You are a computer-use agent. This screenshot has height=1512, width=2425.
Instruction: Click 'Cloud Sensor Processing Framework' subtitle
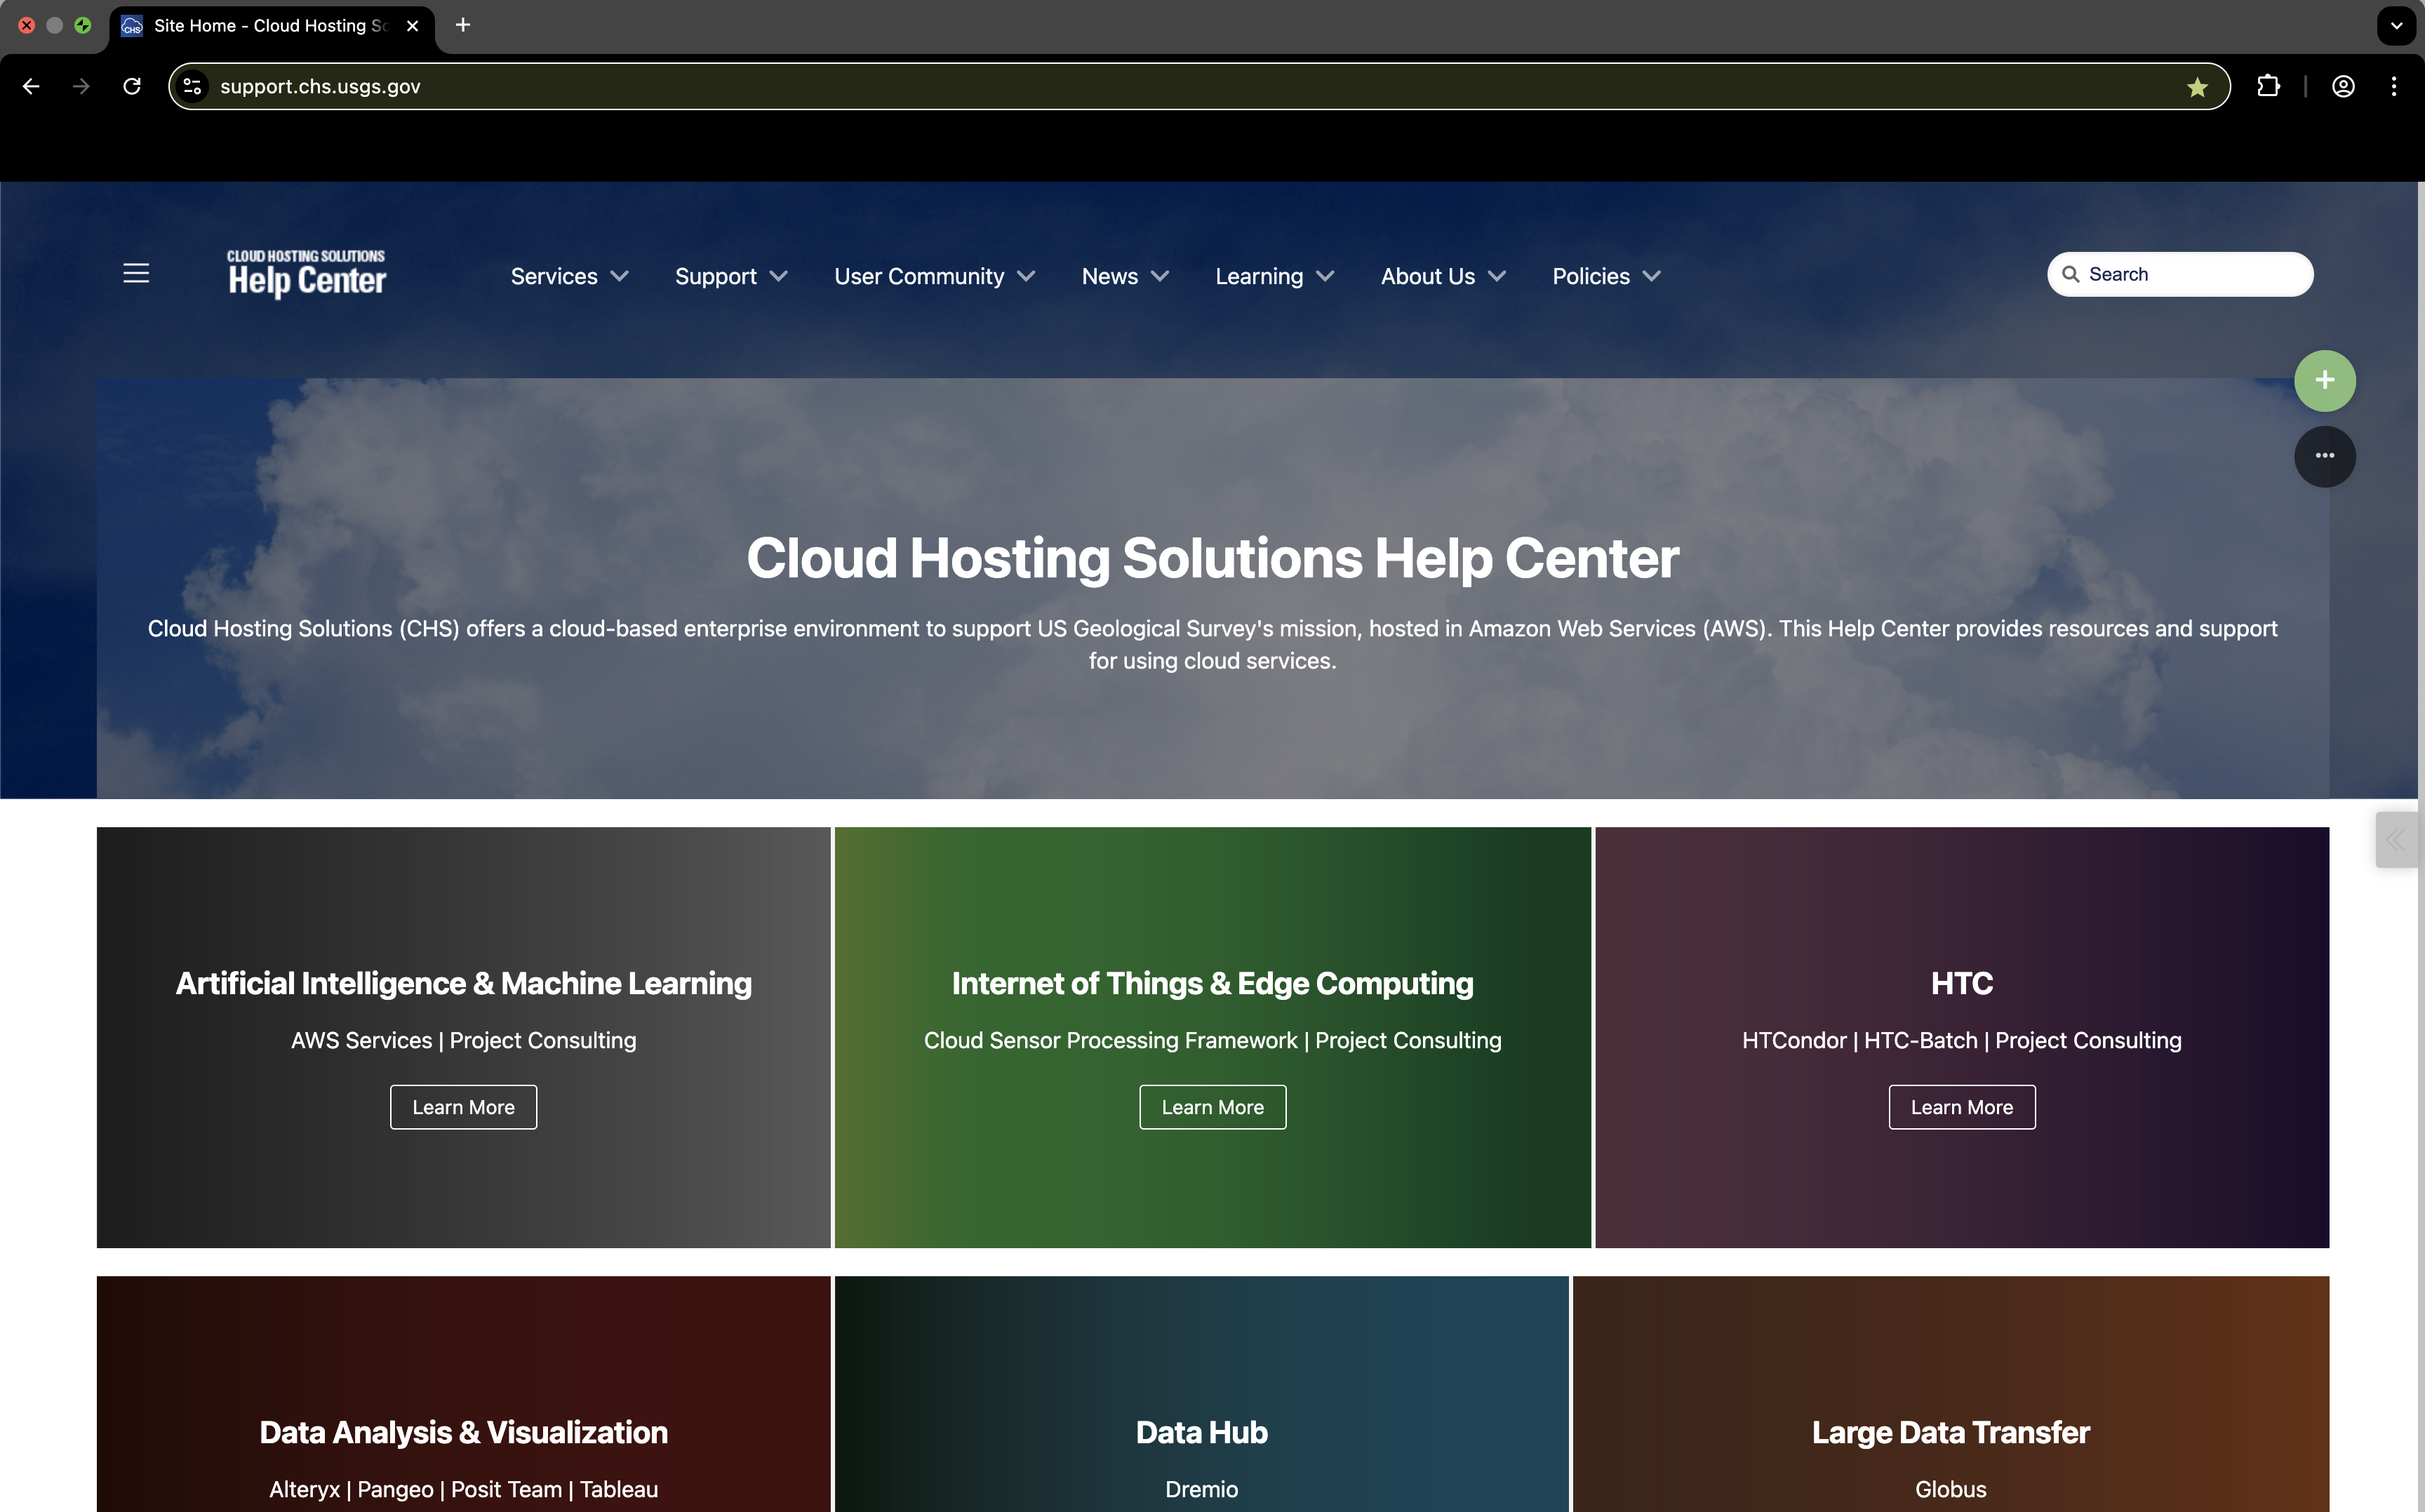pos(1110,1040)
